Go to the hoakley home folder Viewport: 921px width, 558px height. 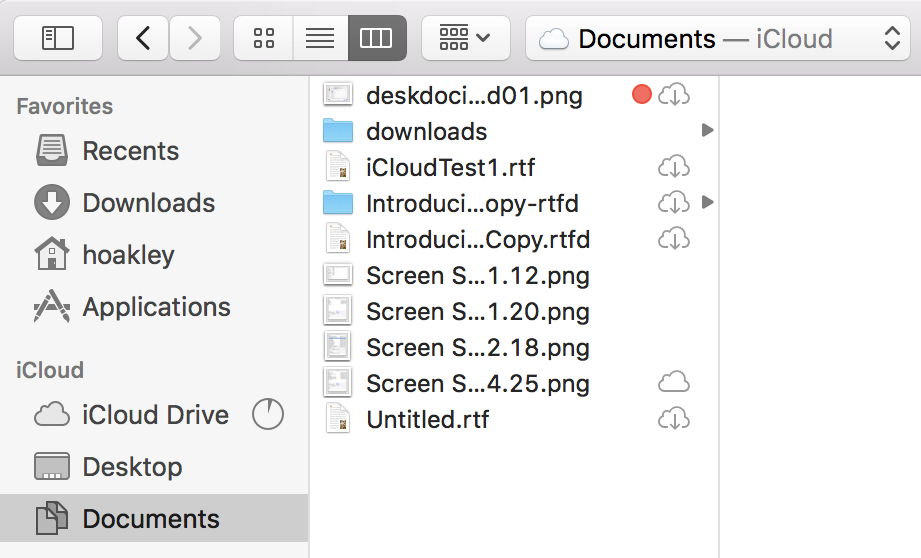click(x=128, y=255)
